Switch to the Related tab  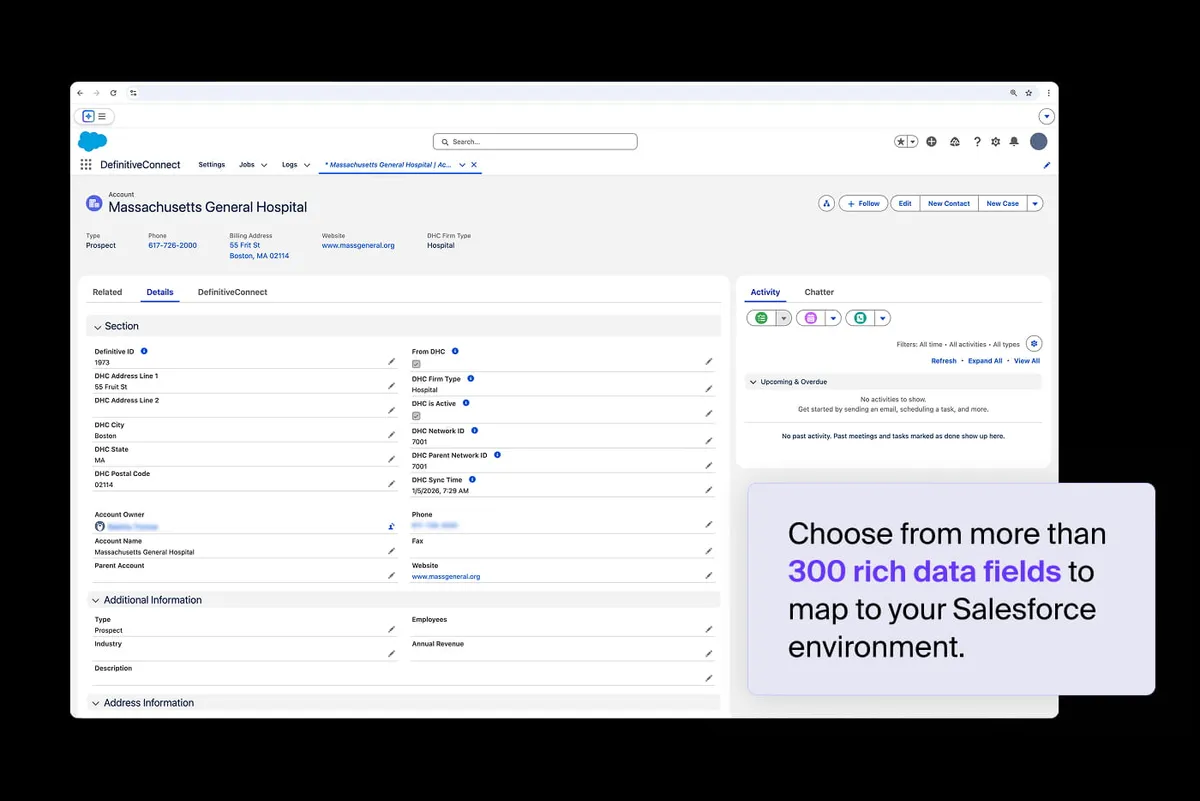click(x=107, y=292)
